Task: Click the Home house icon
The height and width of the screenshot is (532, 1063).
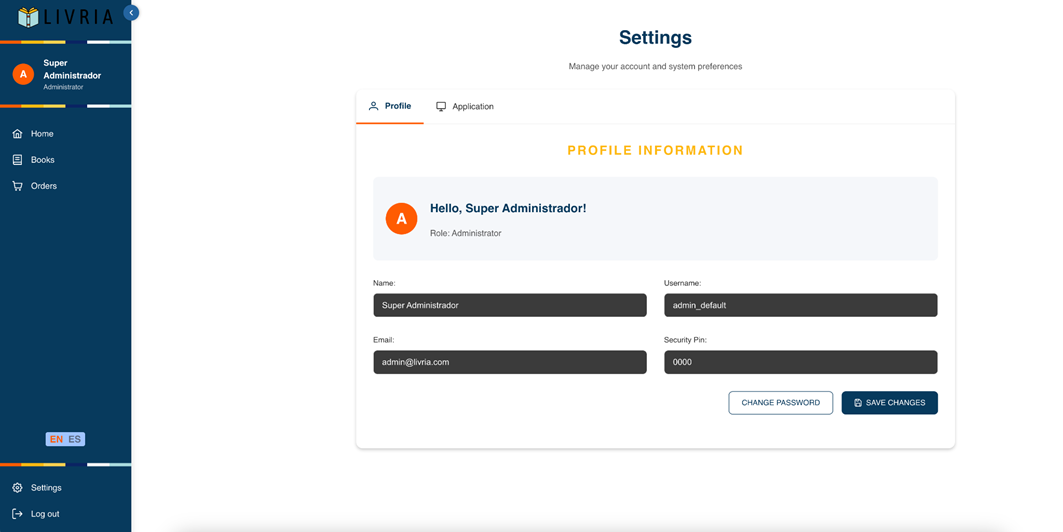Action: coord(18,134)
